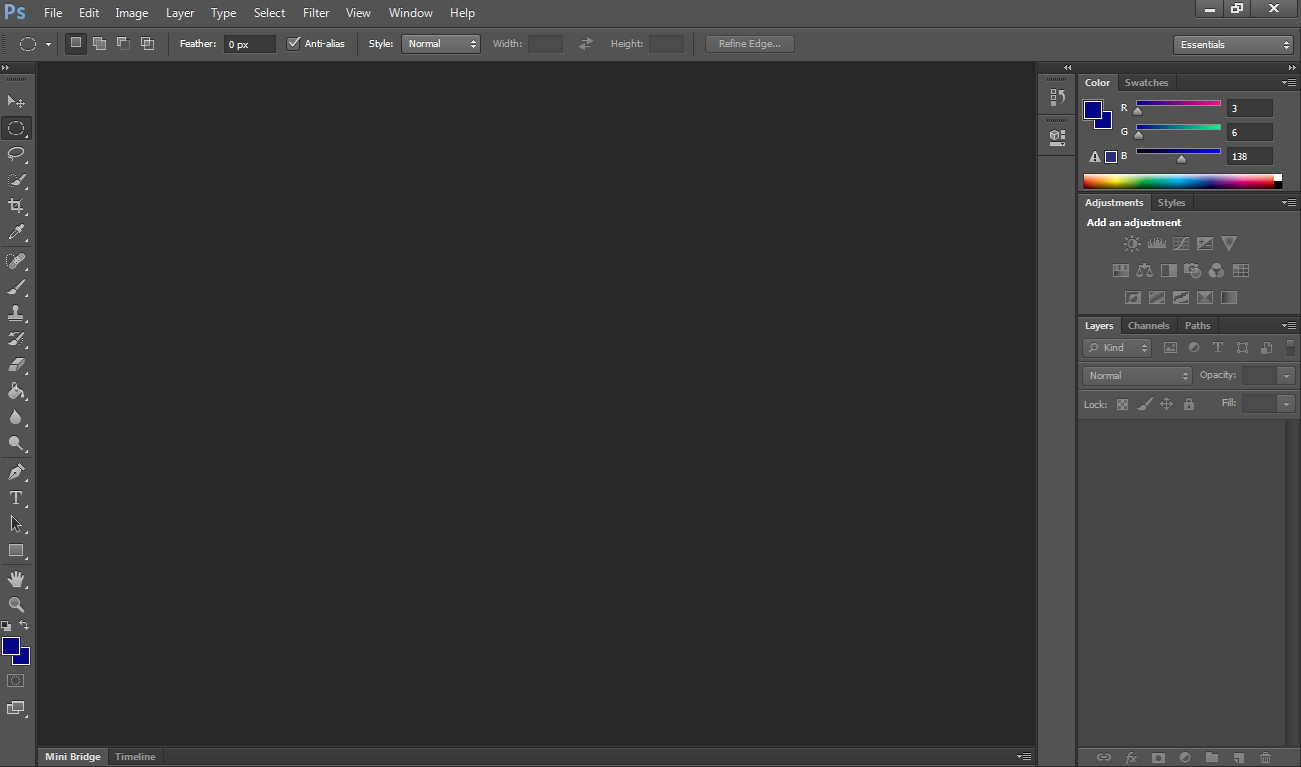Switch to the Swatches panel
This screenshot has width=1301, height=767.
tap(1146, 82)
